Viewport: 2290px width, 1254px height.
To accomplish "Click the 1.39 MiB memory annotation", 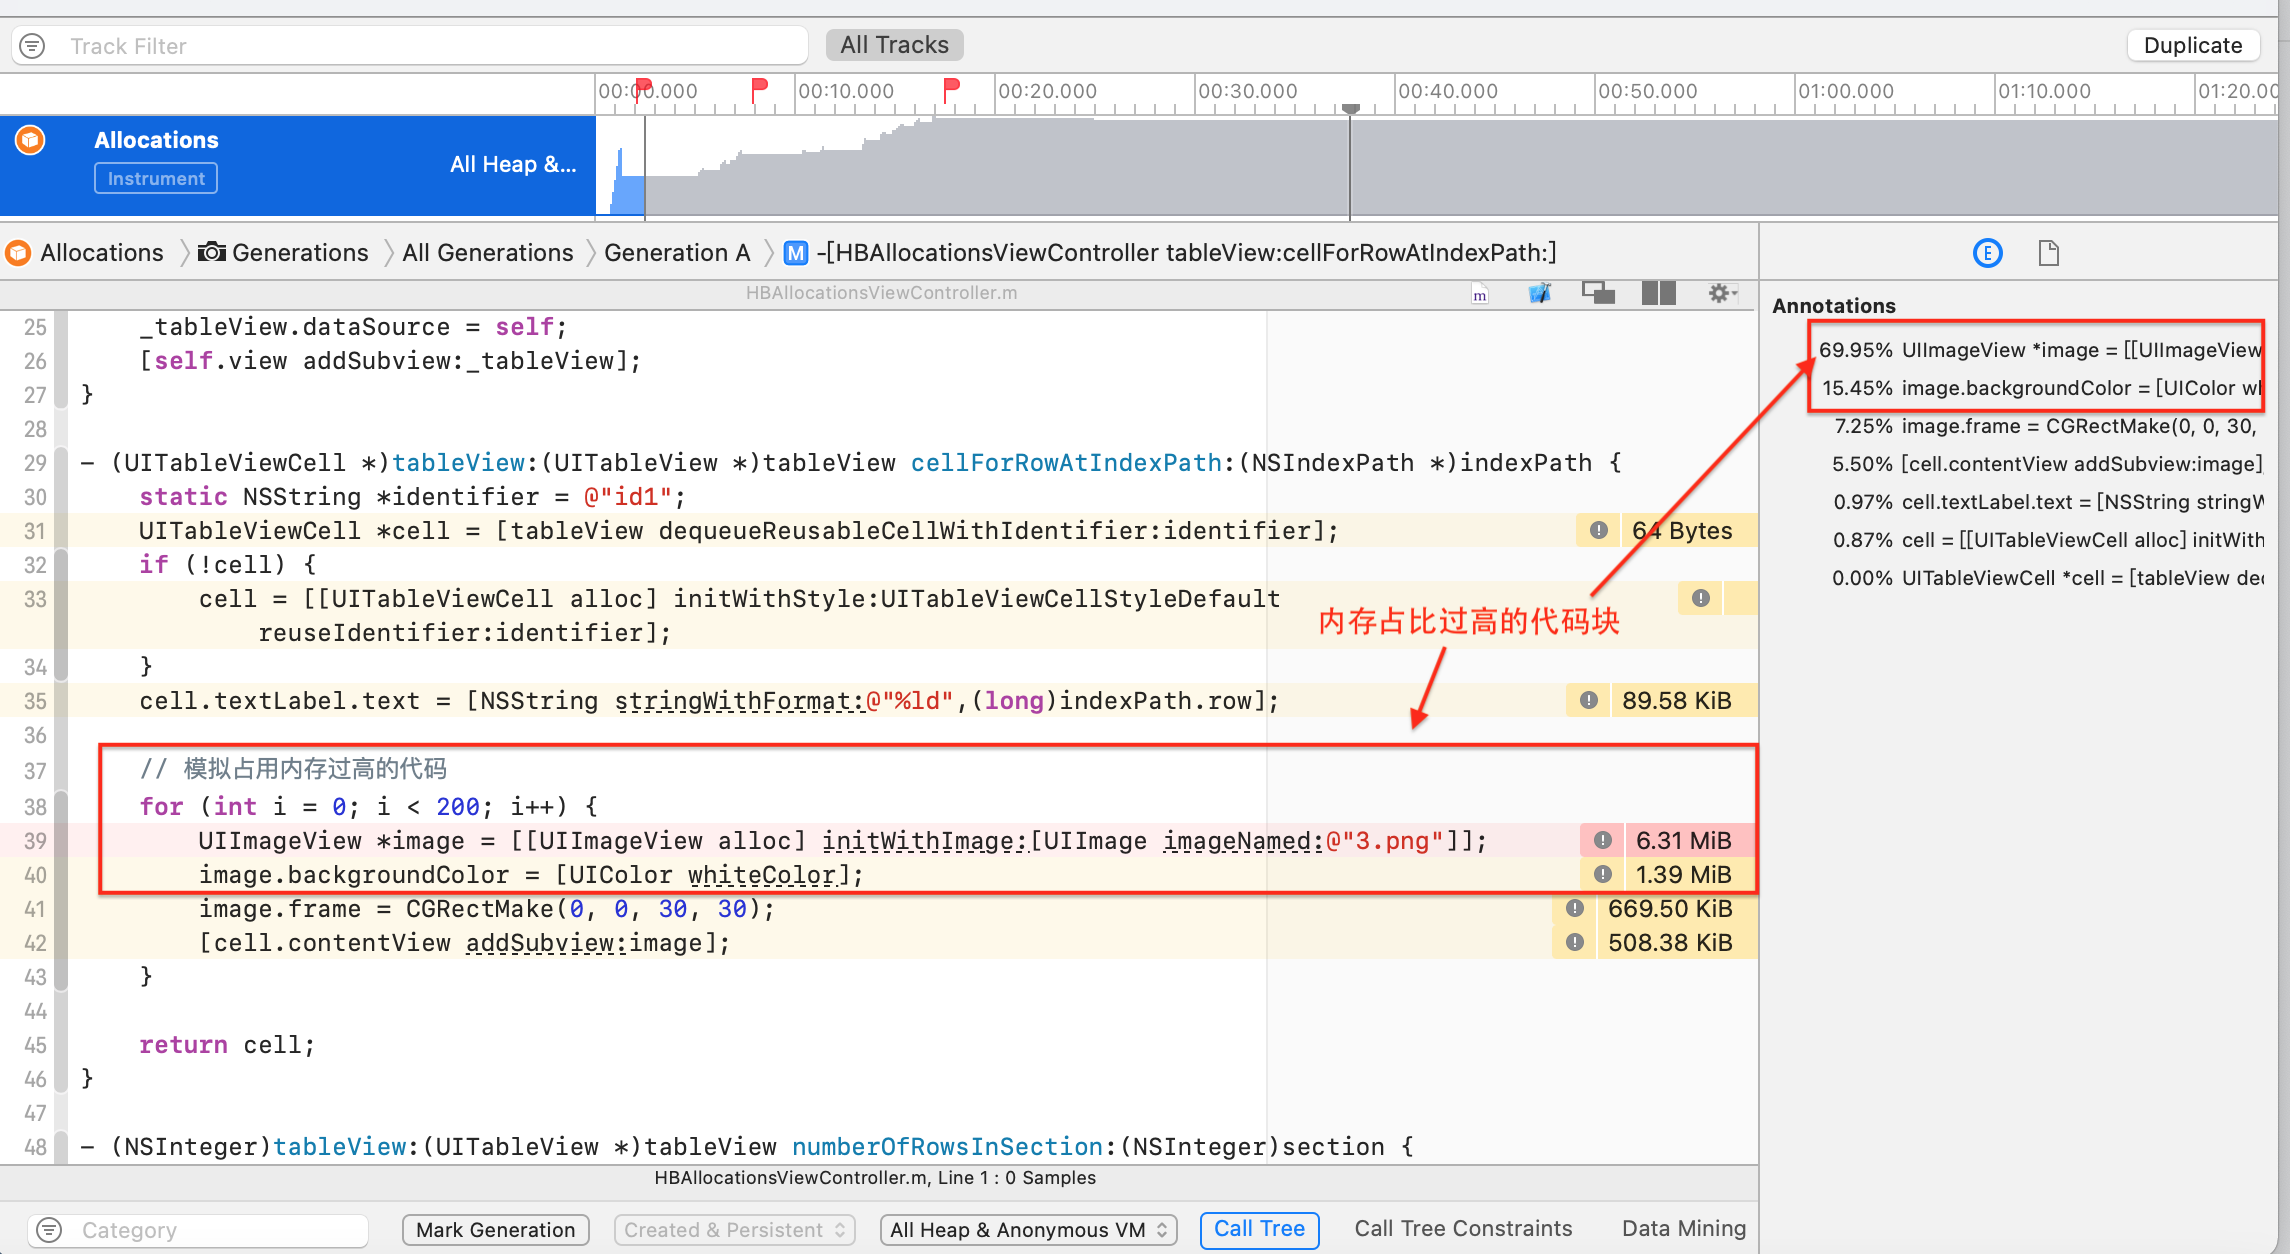I will 1684,874.
